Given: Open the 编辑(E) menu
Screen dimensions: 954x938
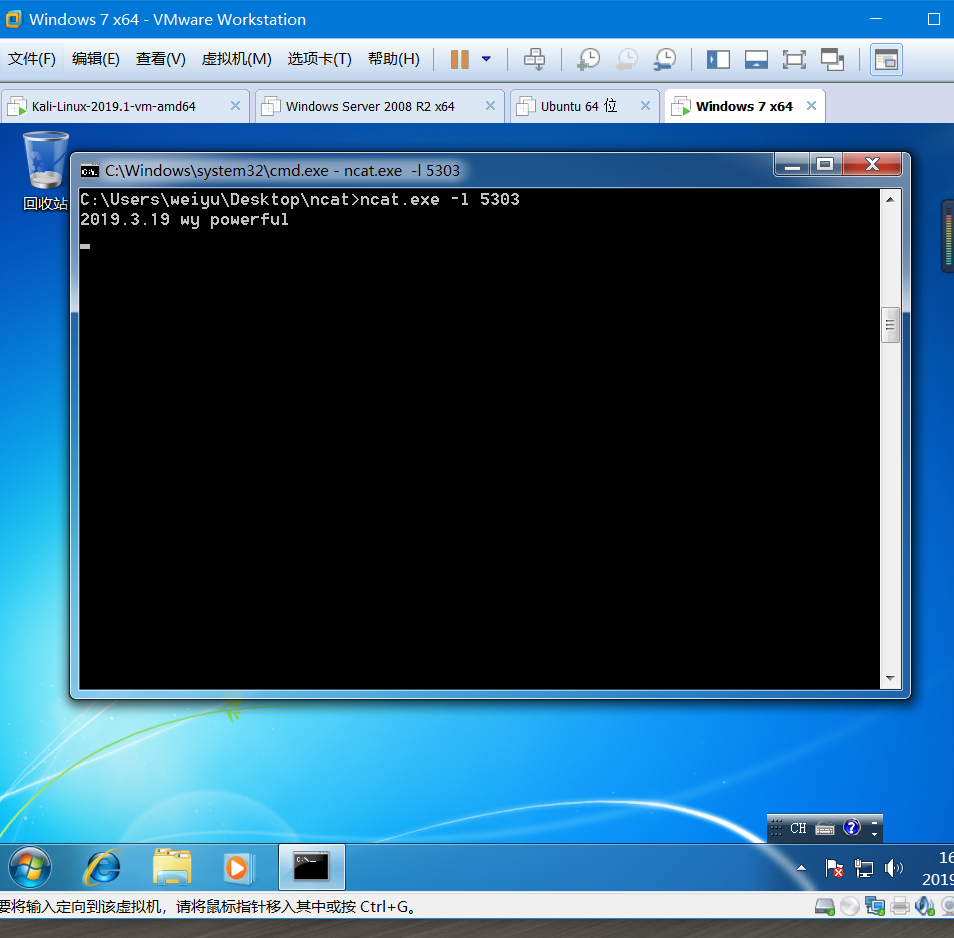Looking at the screenshot, I should coord(96,59).
